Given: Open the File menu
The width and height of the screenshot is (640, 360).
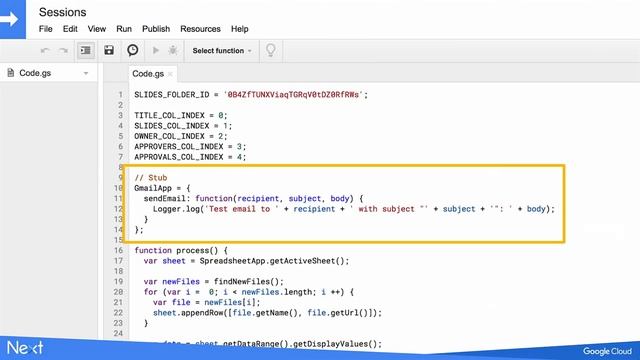Looking at the screenshot, I should 45,29.
